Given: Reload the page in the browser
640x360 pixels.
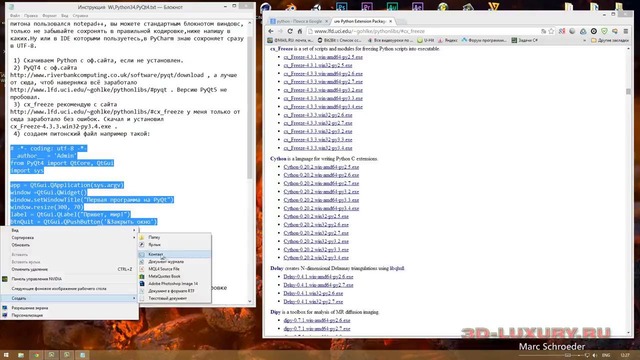Looking at the screenshot, I should coord(290,31).
